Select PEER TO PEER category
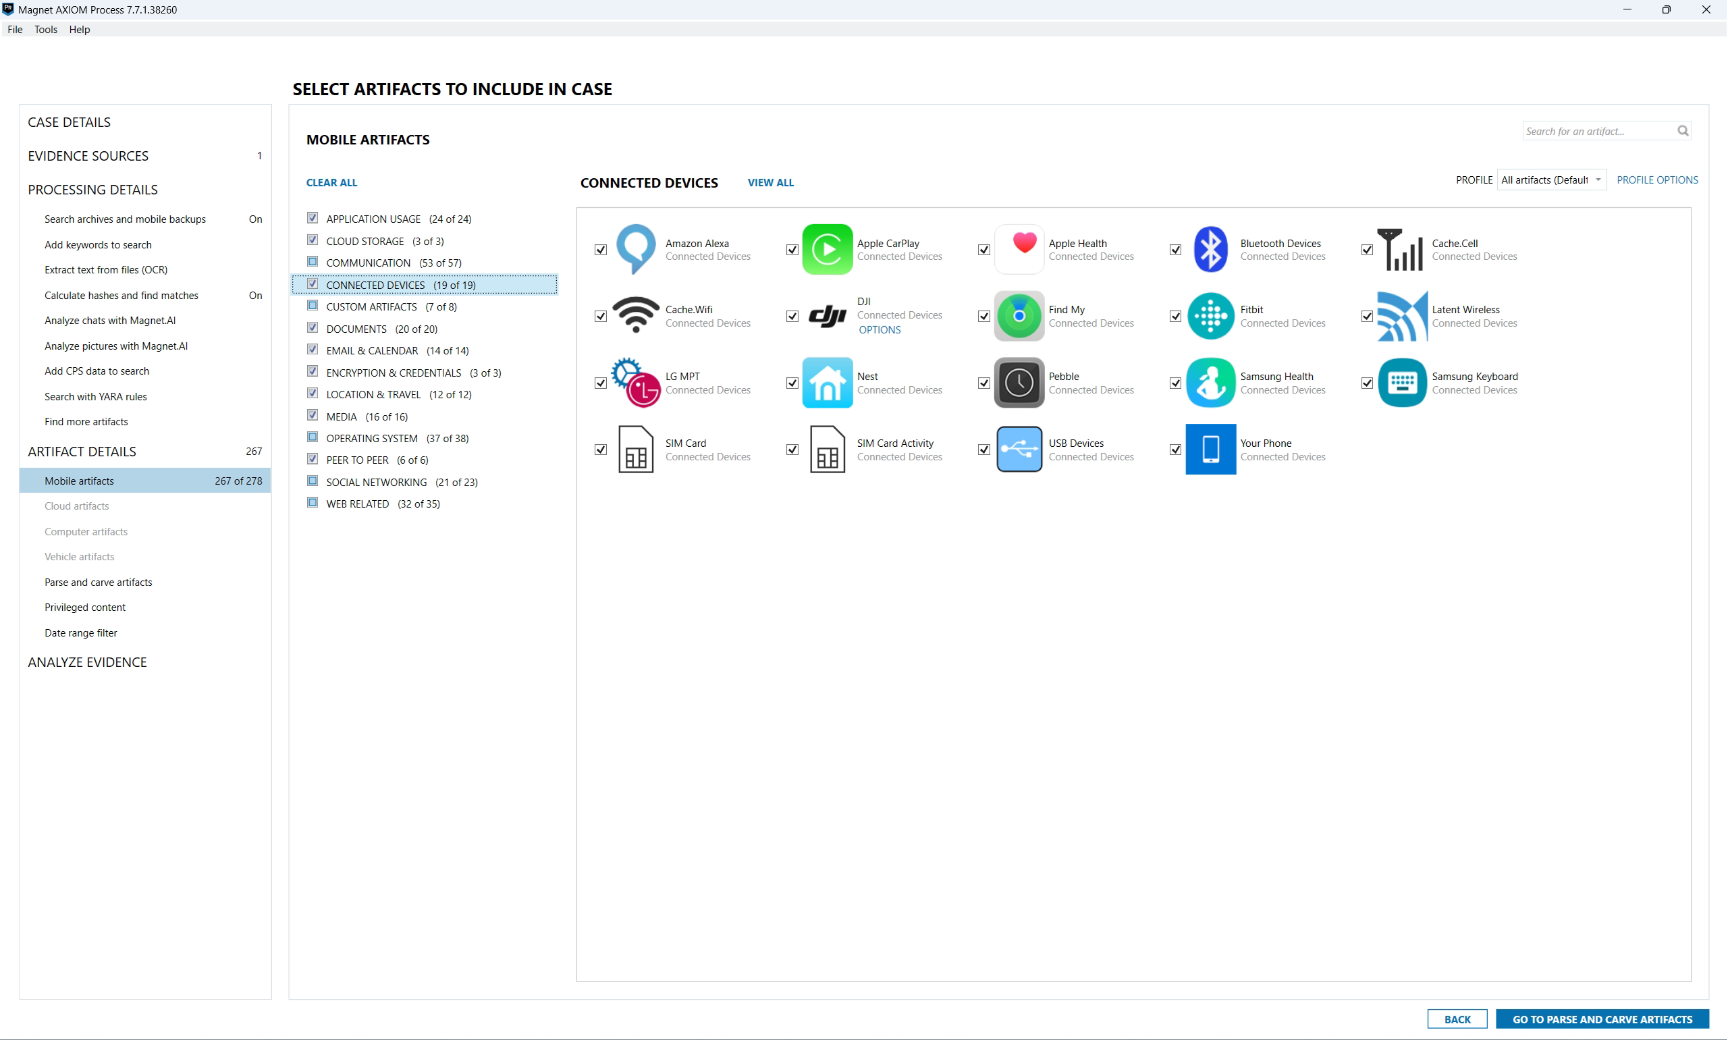The height and width of the screenshot is (1040, 1727). pos(377,461)
